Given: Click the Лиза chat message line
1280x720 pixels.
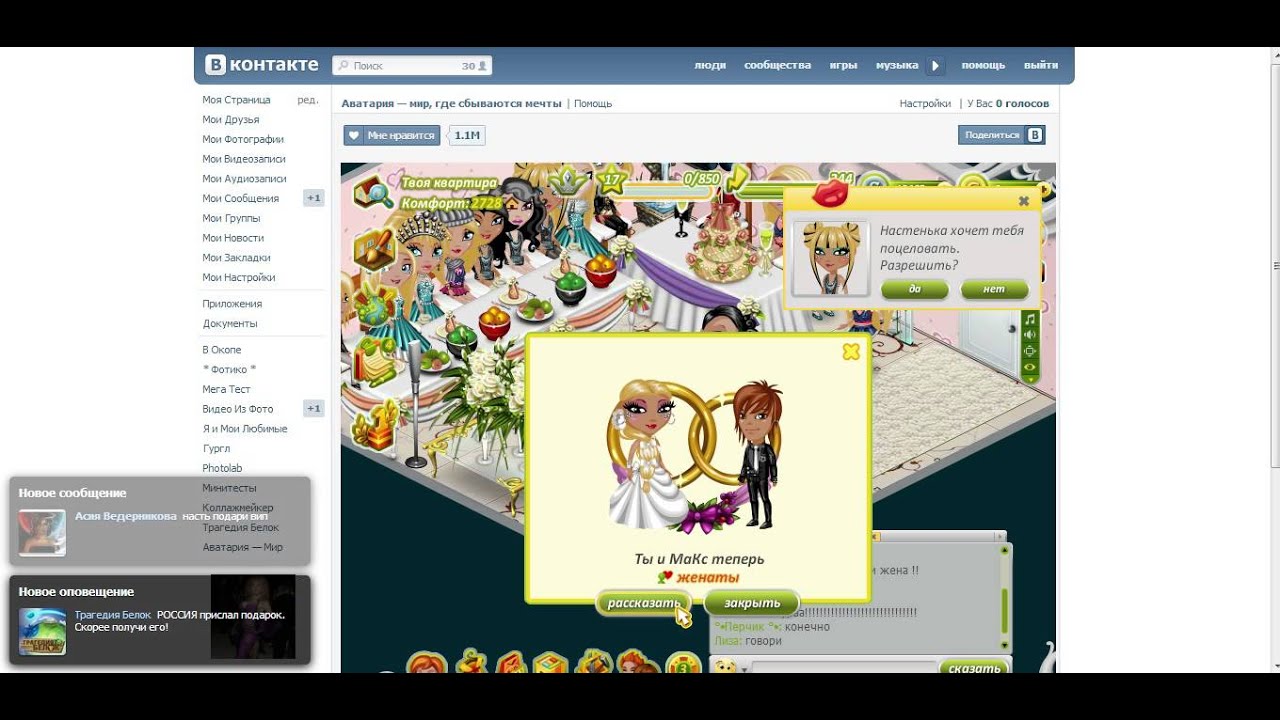Looking at the screenshot, I should [748, 641].
